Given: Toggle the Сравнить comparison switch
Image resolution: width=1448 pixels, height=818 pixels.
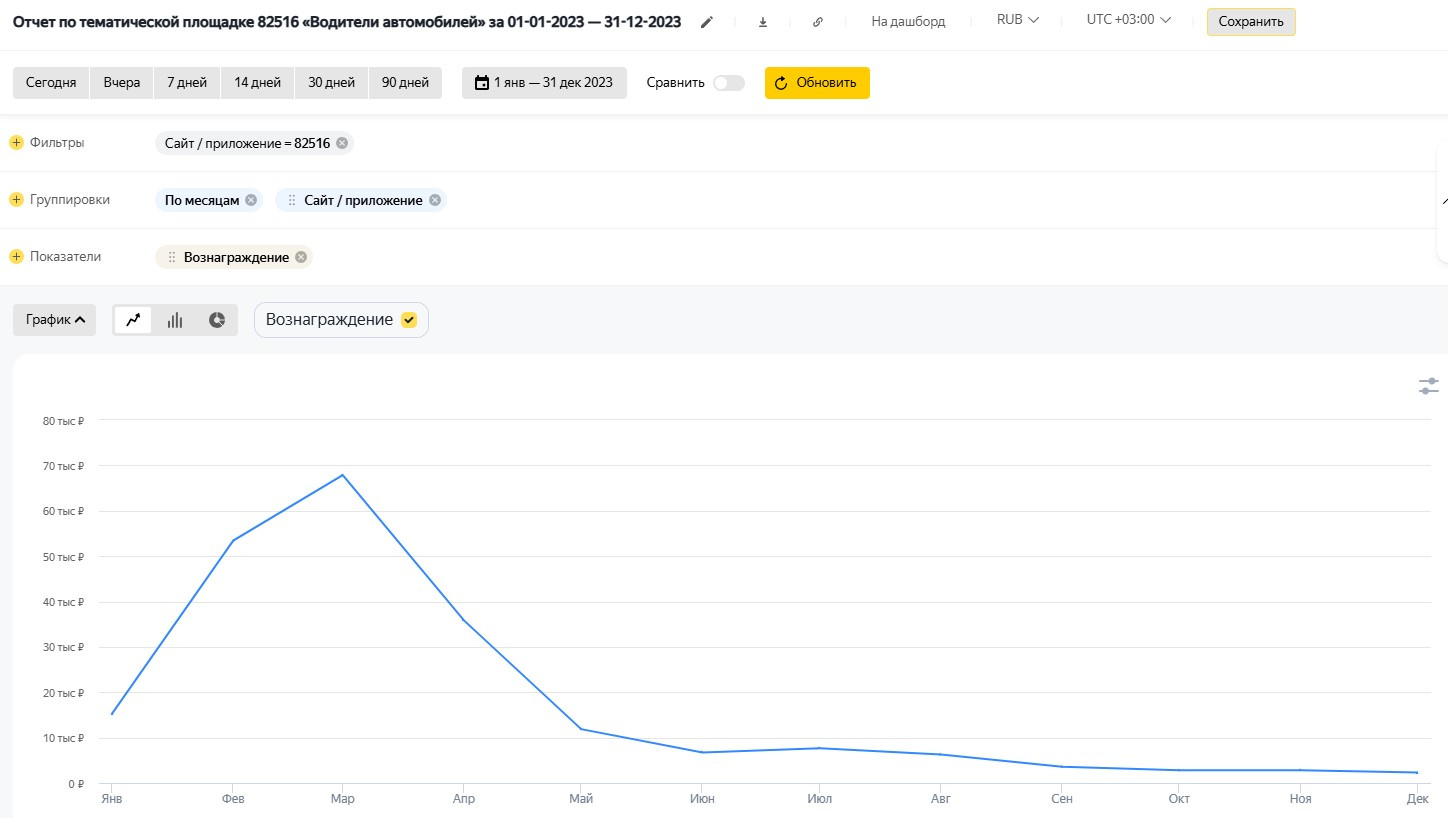Looking at the screenshot, I should point(728,83).
